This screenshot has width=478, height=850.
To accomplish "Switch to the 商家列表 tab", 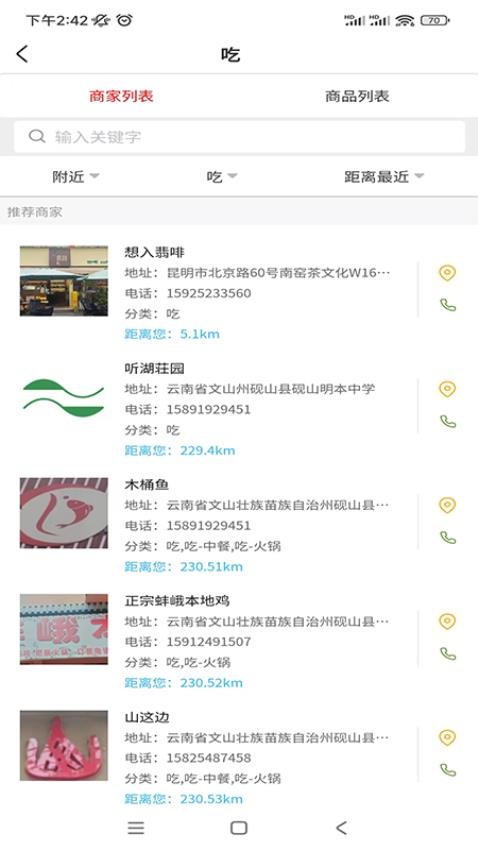I will click(x=121, y=96).
